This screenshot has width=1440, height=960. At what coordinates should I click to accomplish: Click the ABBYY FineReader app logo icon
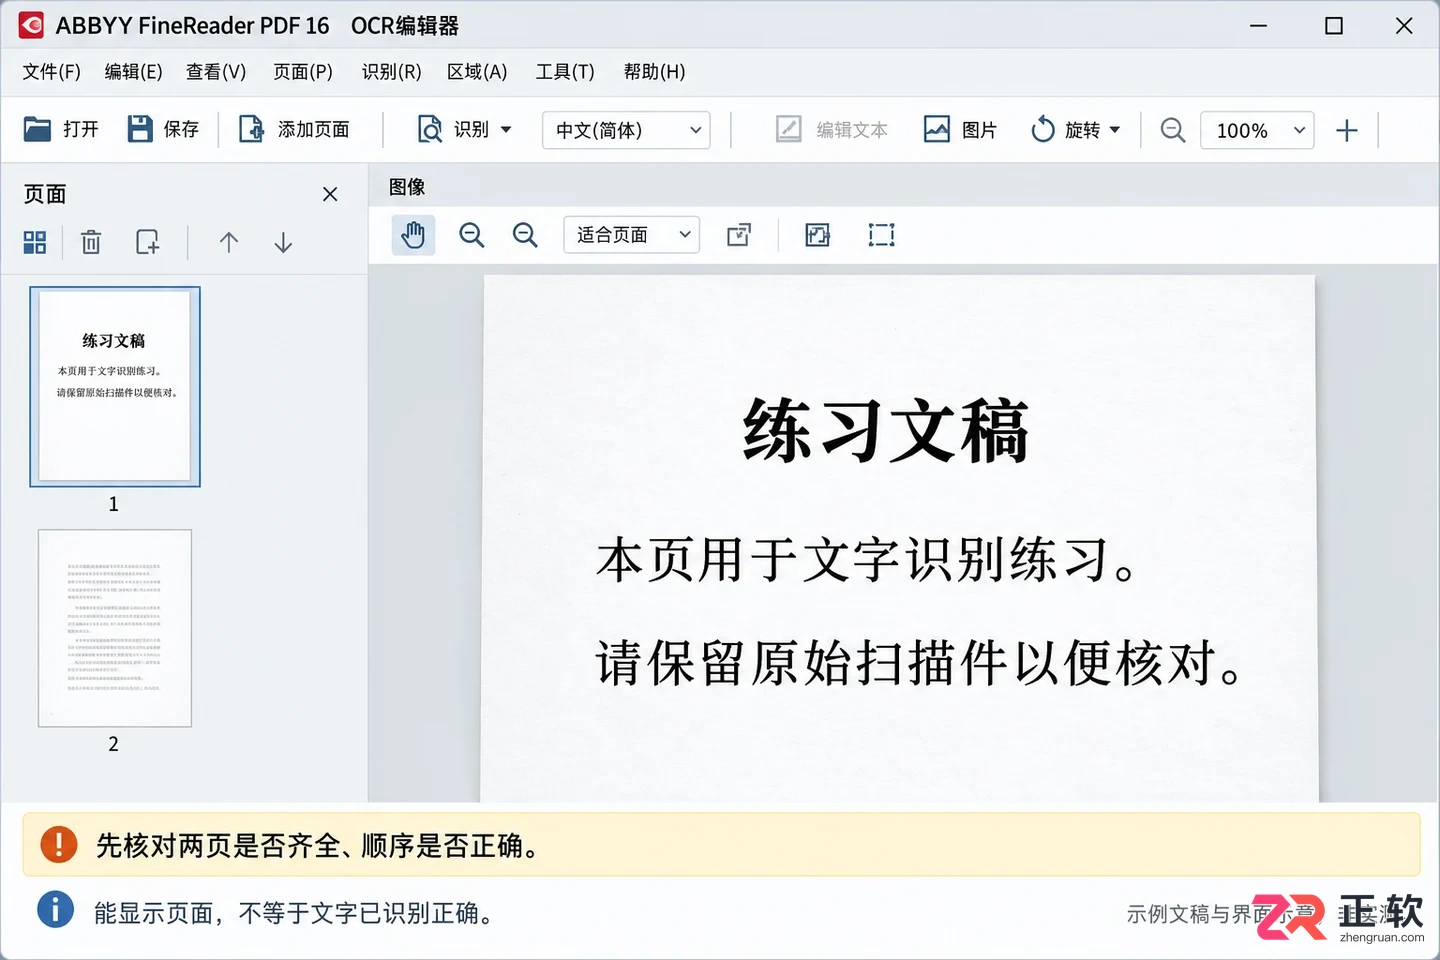click(x=31, y=25)
